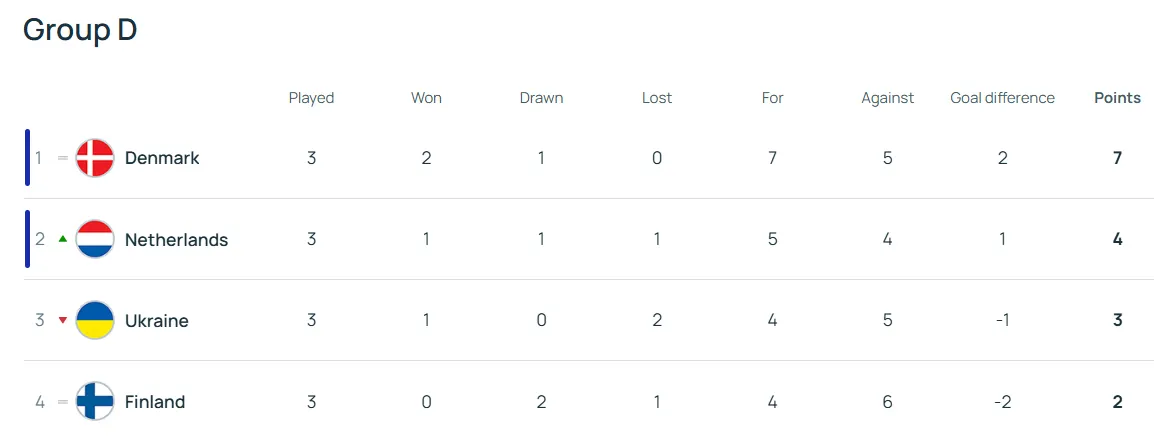Select the Played column header

(311, 99)
